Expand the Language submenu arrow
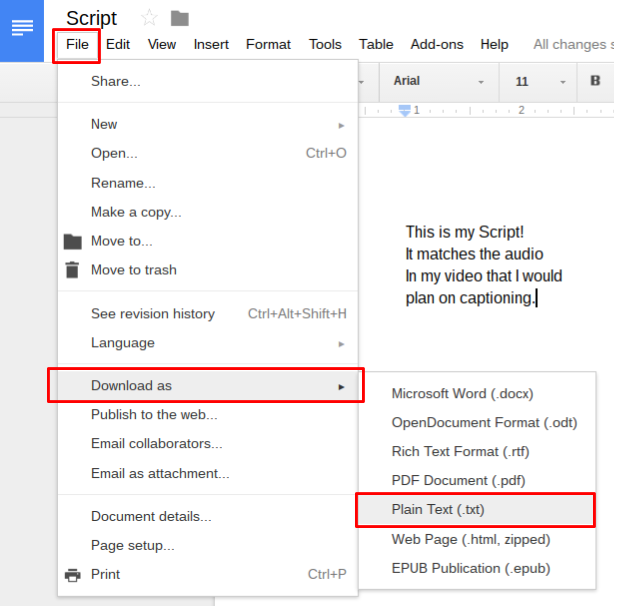Screen dimensions: 631x607 point(341,344)
